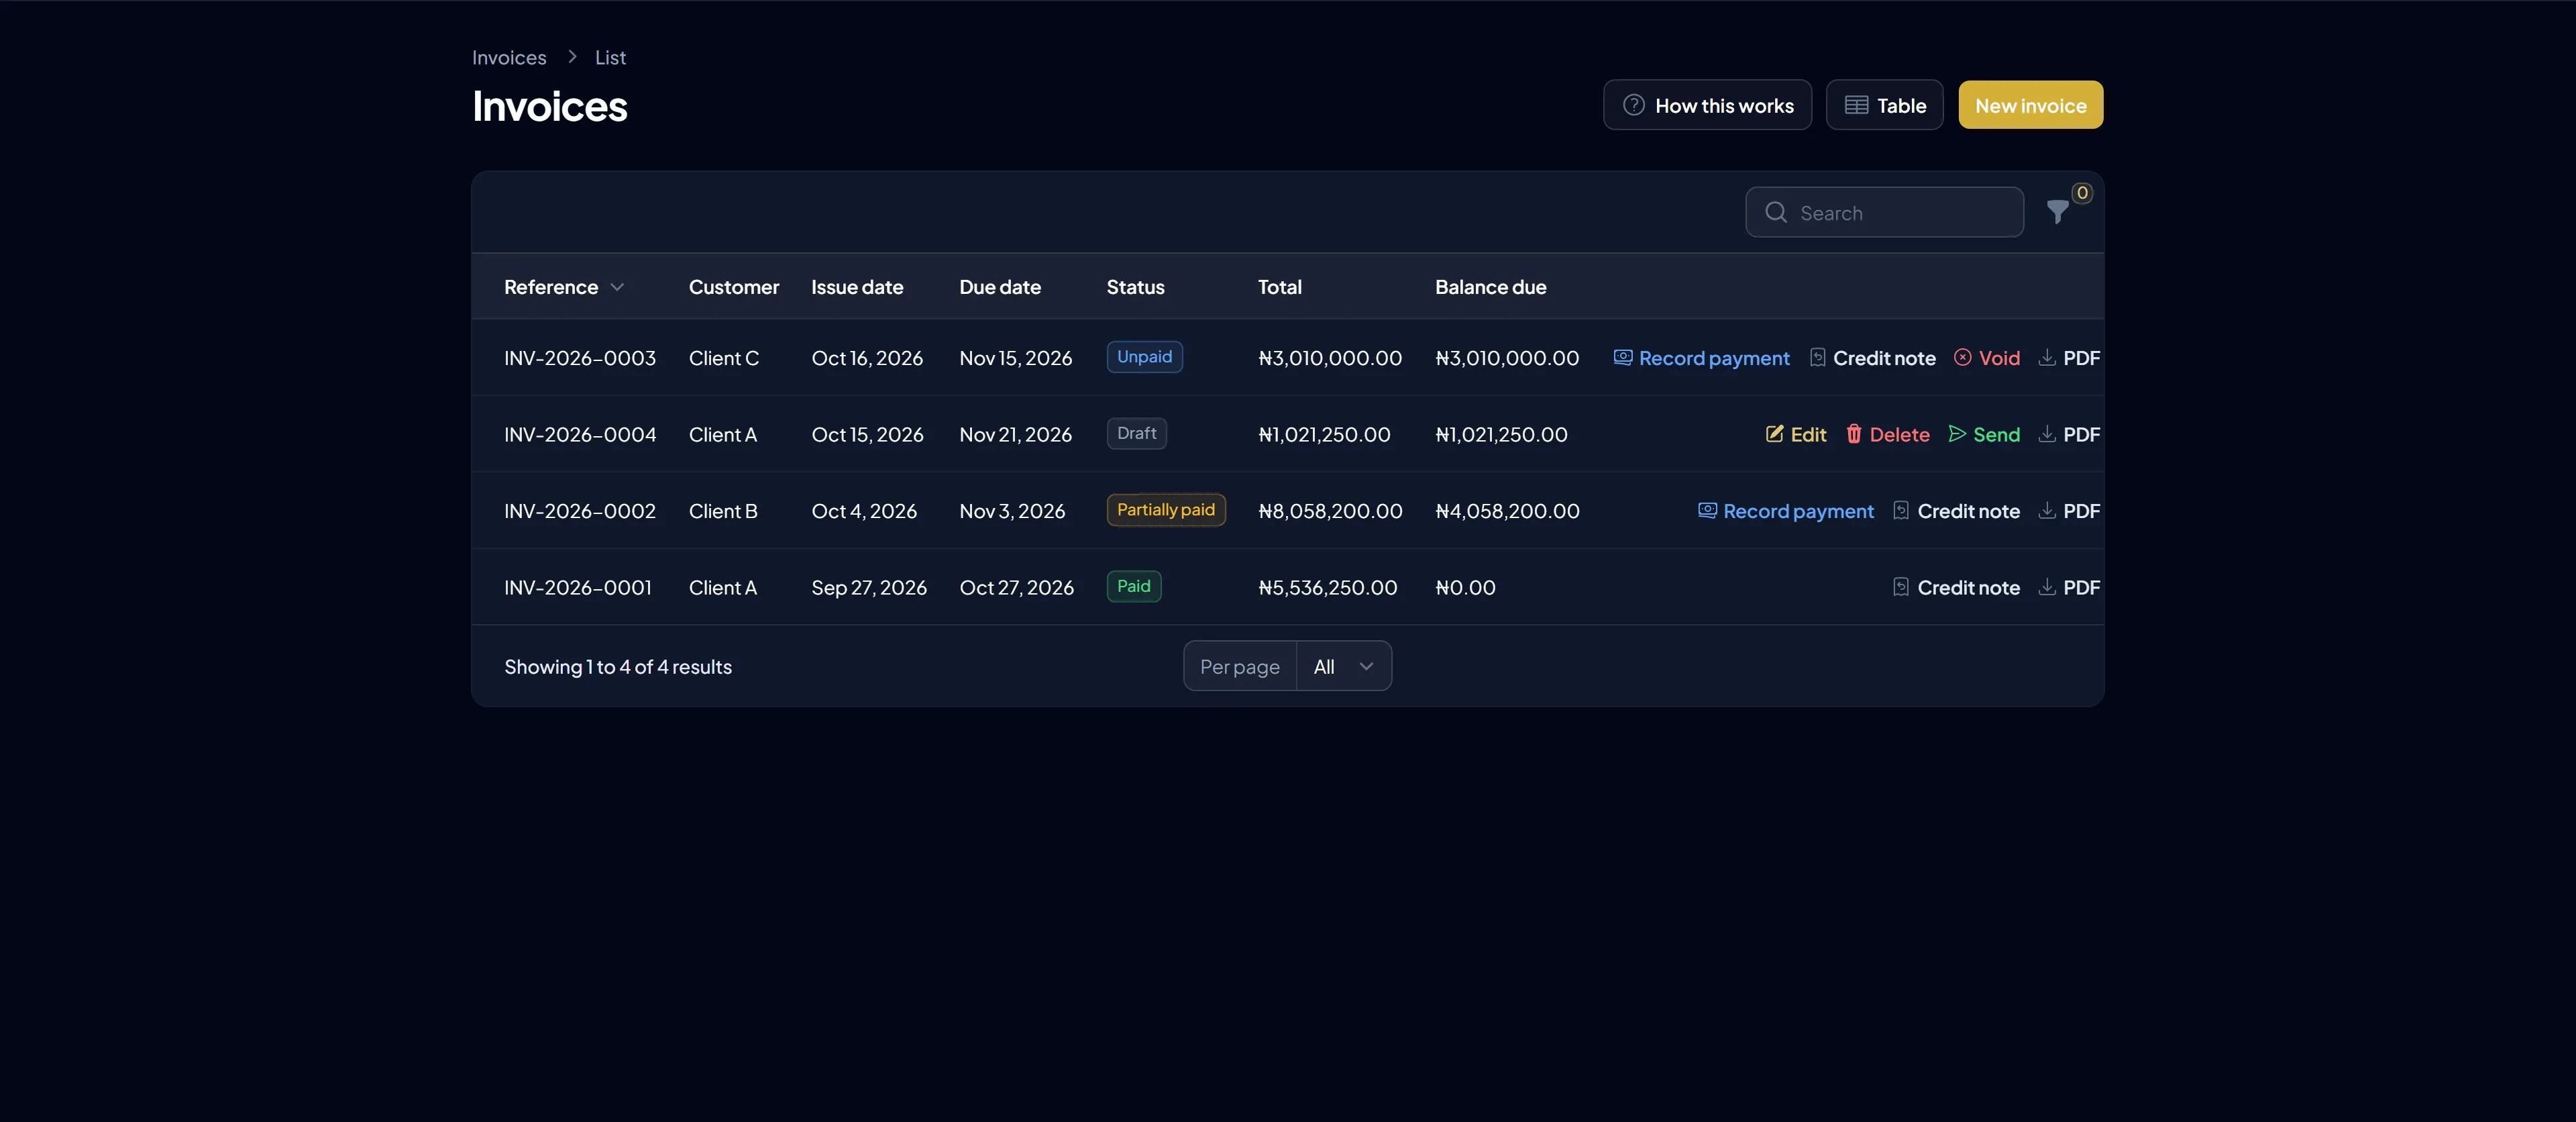Open invoice reference INV-2026-0002
Image resolution: width=2576 pixels, height=1122 pixels.
580,511
